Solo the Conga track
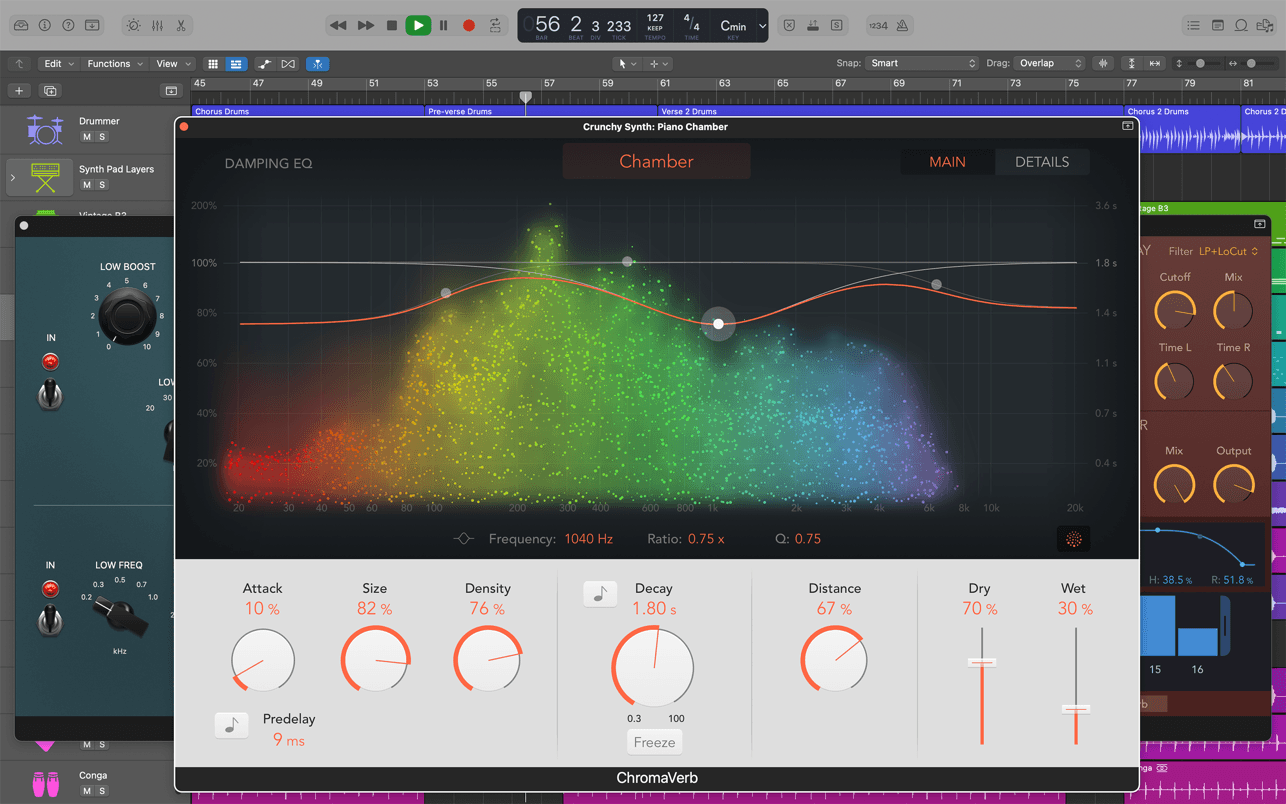 click(102, 791)
